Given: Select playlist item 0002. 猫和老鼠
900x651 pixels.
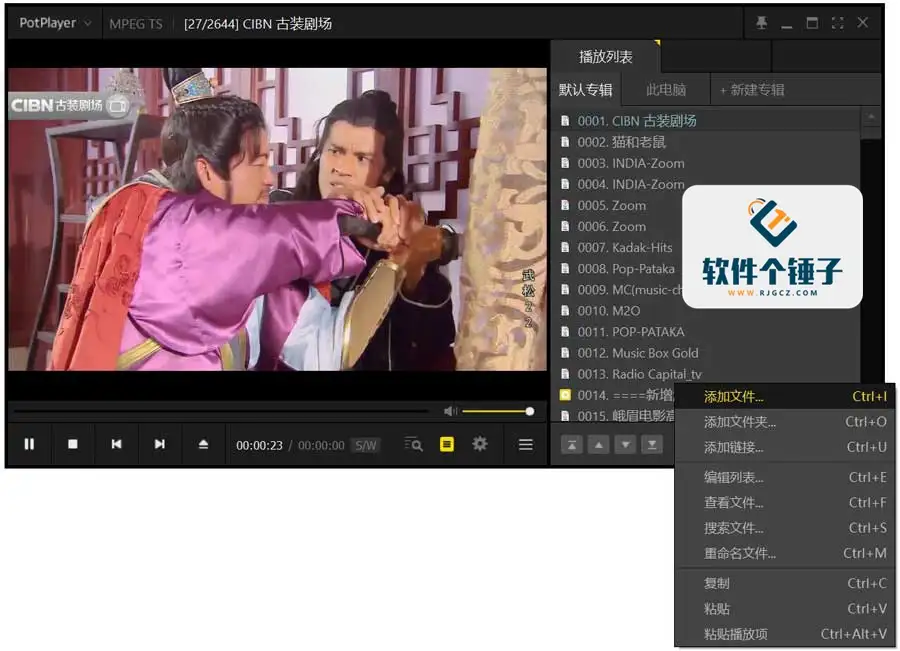Looking at the screenshot, I should pyautogui.click(x=706, y=142).
